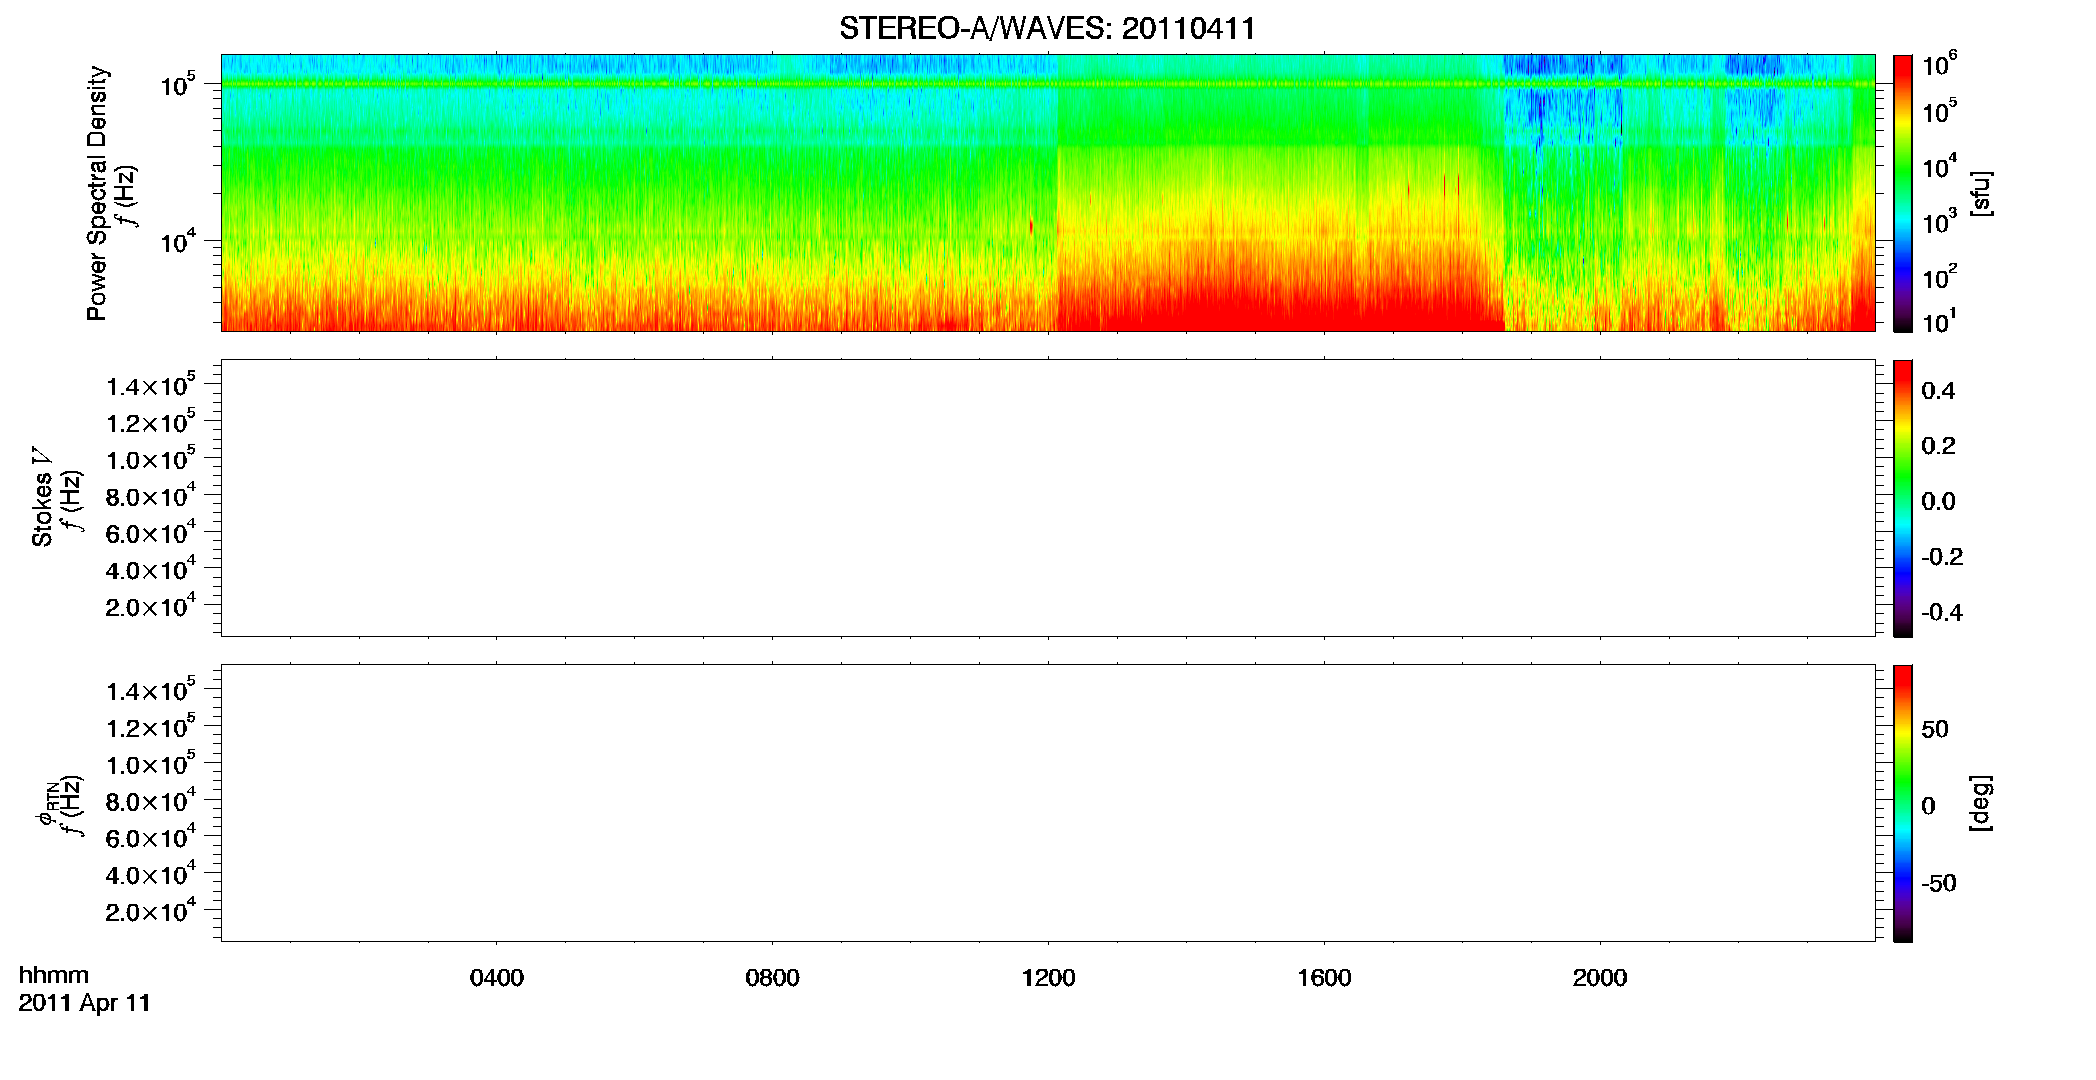Click the Stokes V colorbar
This screenshot has width=2096, height=1080.
[1903, 498]
